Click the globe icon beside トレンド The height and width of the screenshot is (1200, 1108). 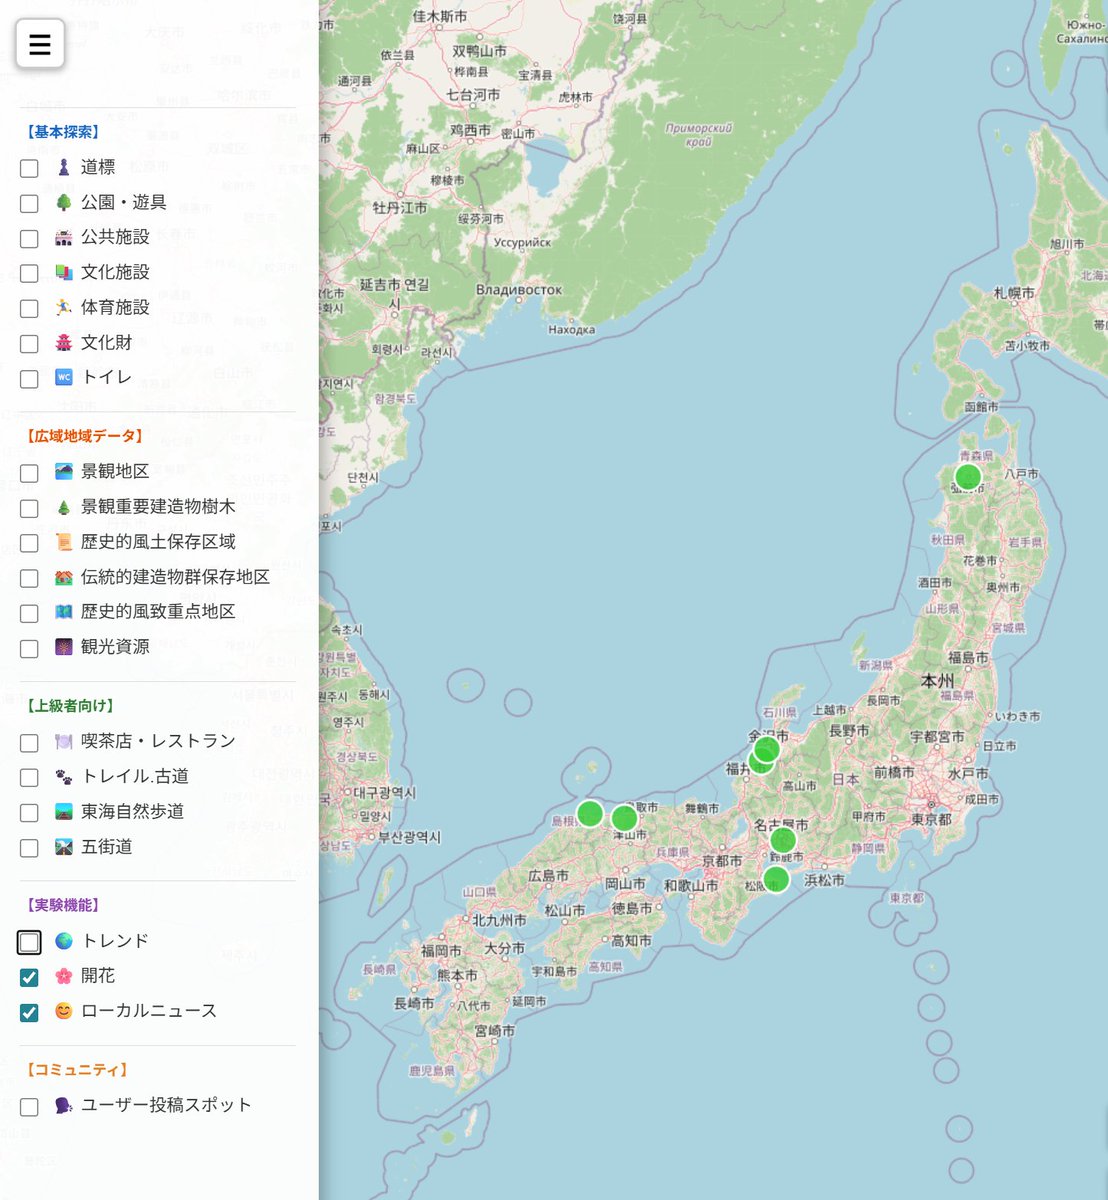(64, 940)
